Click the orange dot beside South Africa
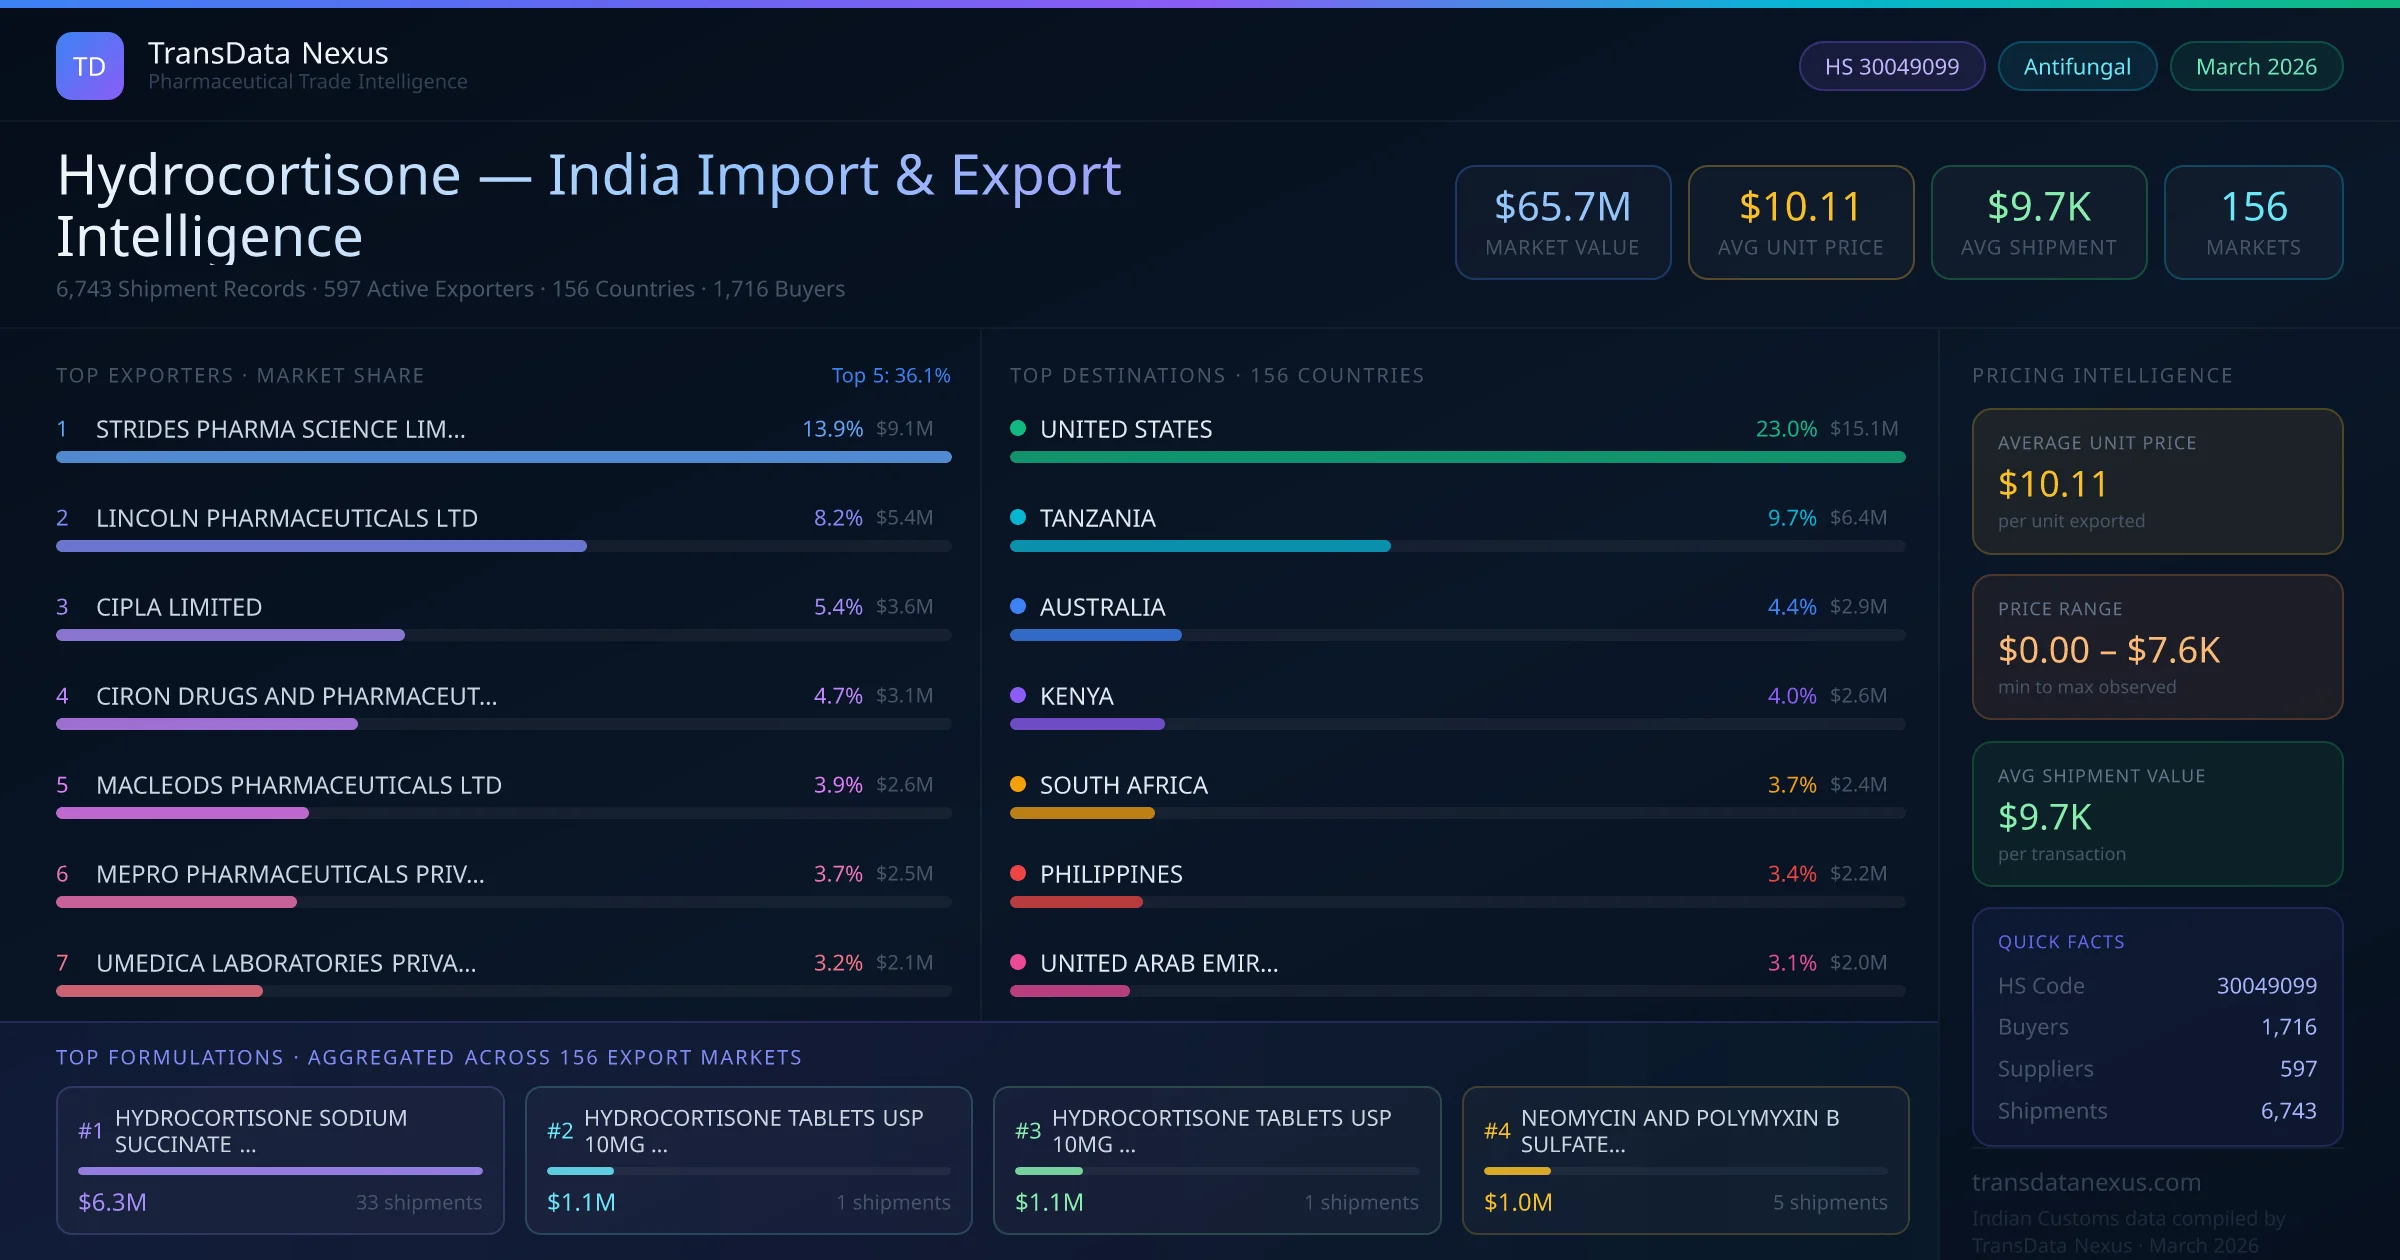2400x1260 pixels. [1018, 785]
